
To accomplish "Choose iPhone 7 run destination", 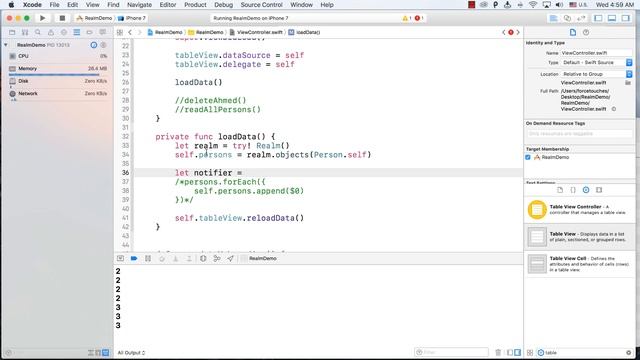I will [132, 18].
